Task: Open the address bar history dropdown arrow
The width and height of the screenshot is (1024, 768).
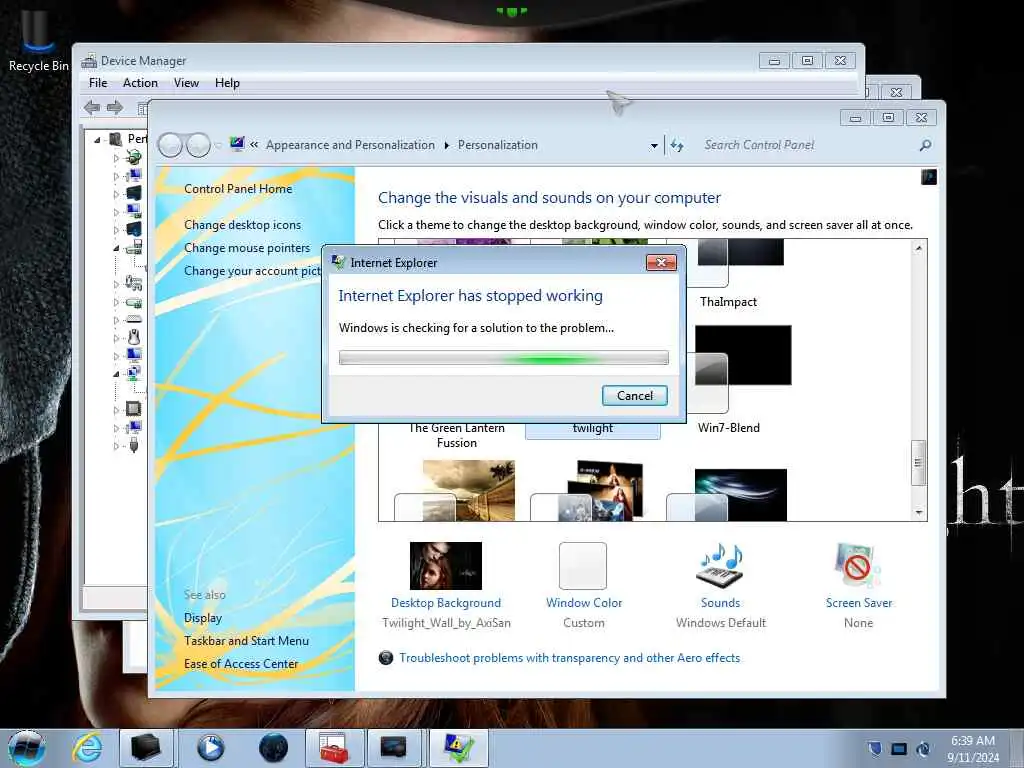Action: [x=654, y=146]
